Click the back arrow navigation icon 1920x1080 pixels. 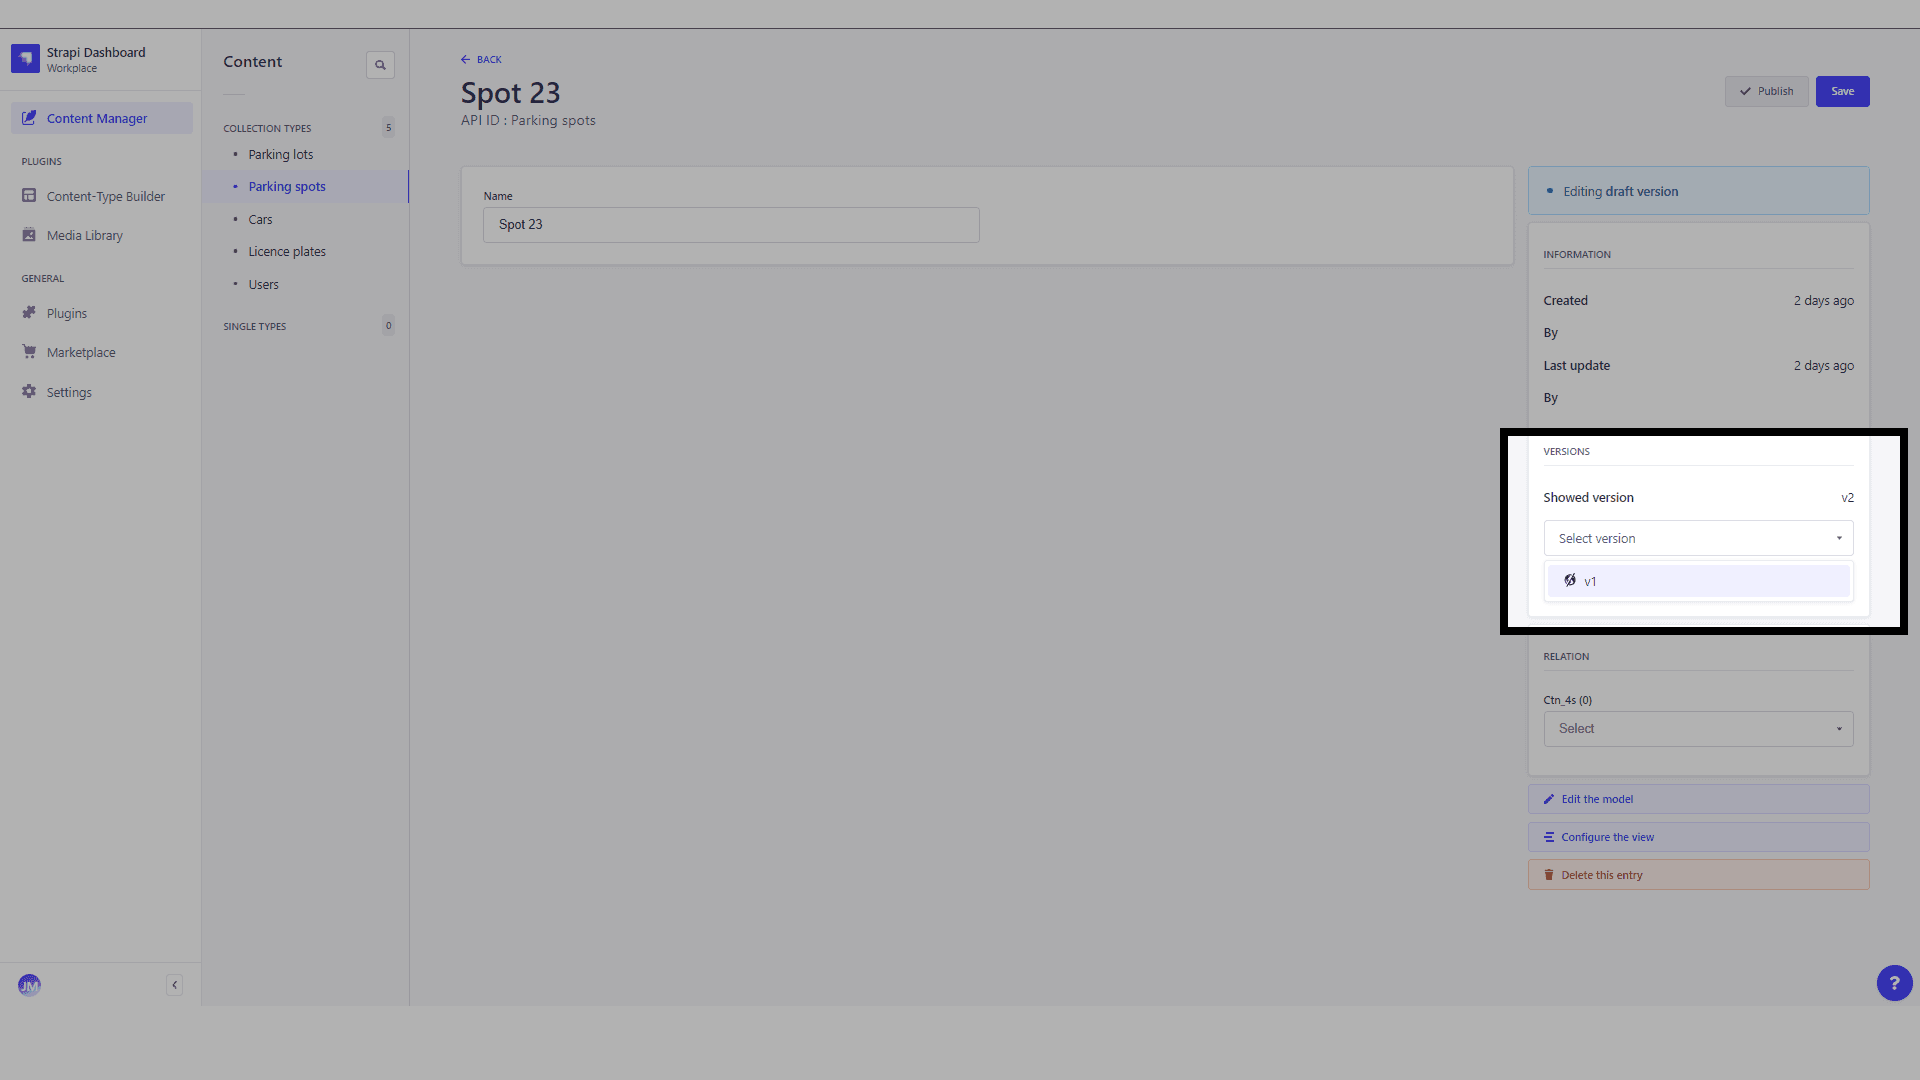(x=465, y=59)
